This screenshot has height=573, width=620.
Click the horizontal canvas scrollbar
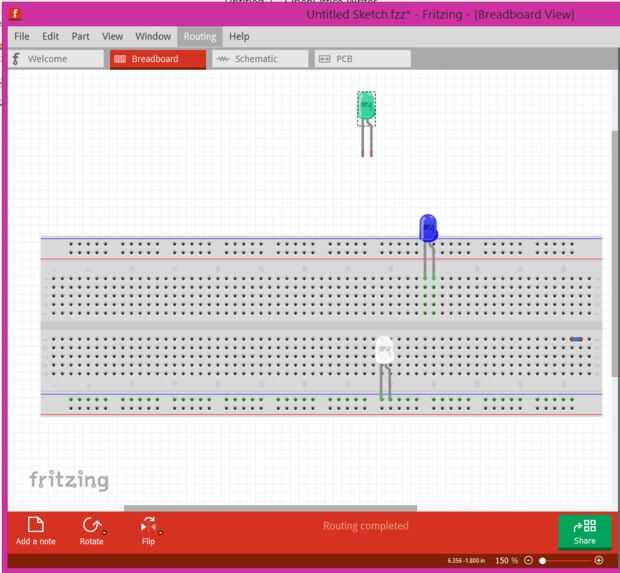coord(270,508)
